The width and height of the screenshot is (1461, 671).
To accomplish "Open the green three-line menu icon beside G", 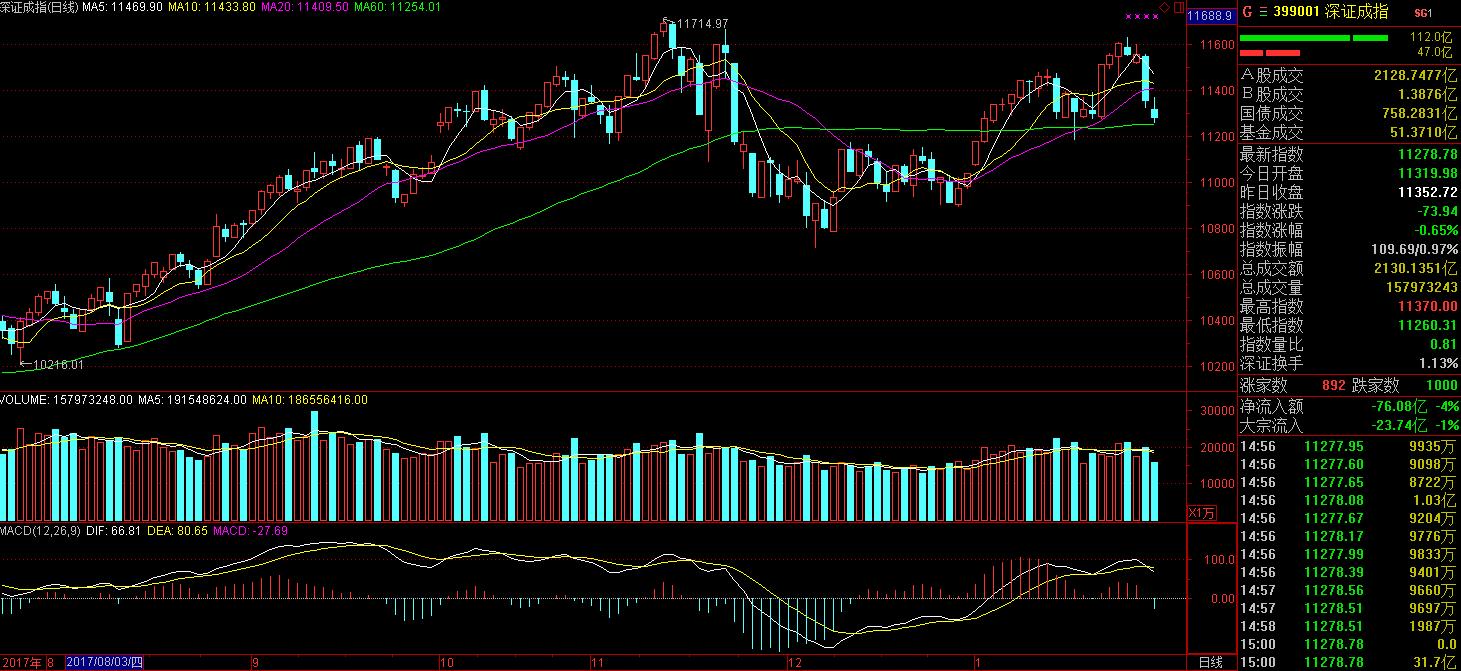I will pyautogui.click(x=1263, y=12).
